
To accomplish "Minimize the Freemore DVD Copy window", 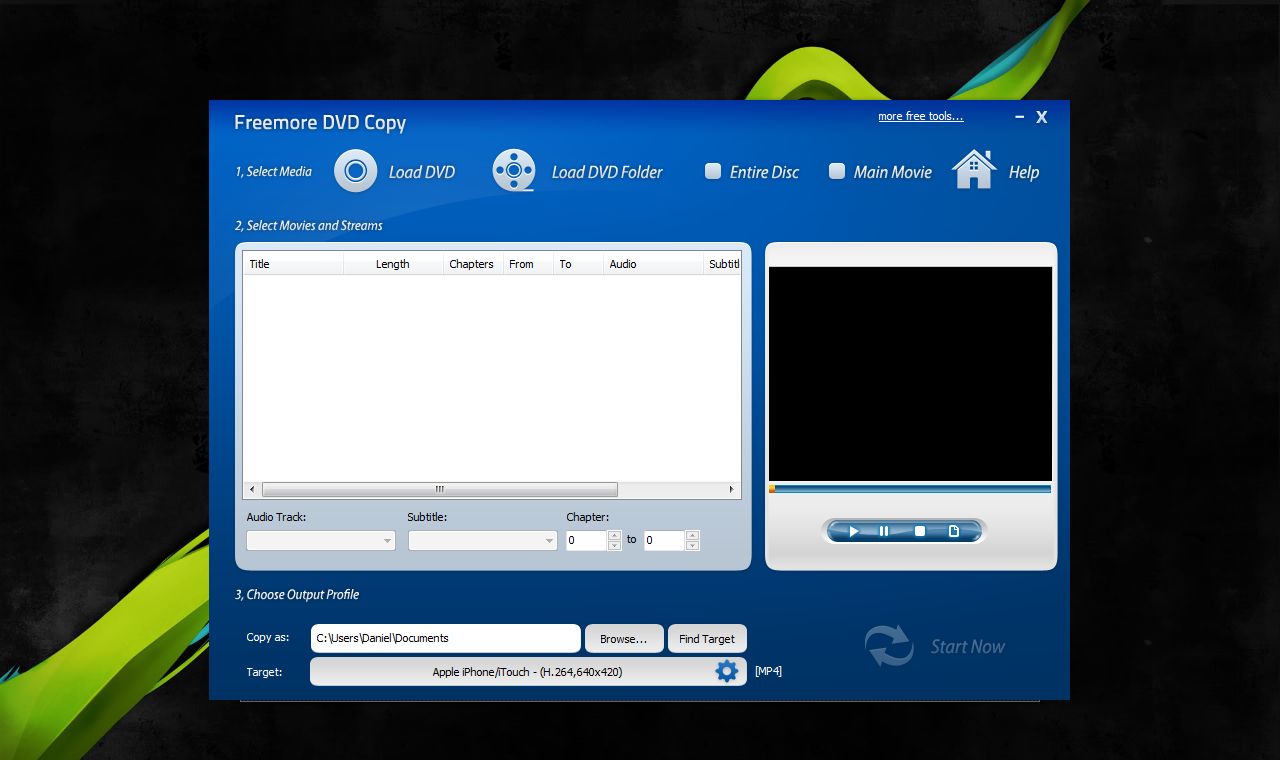I will 1019,117.
